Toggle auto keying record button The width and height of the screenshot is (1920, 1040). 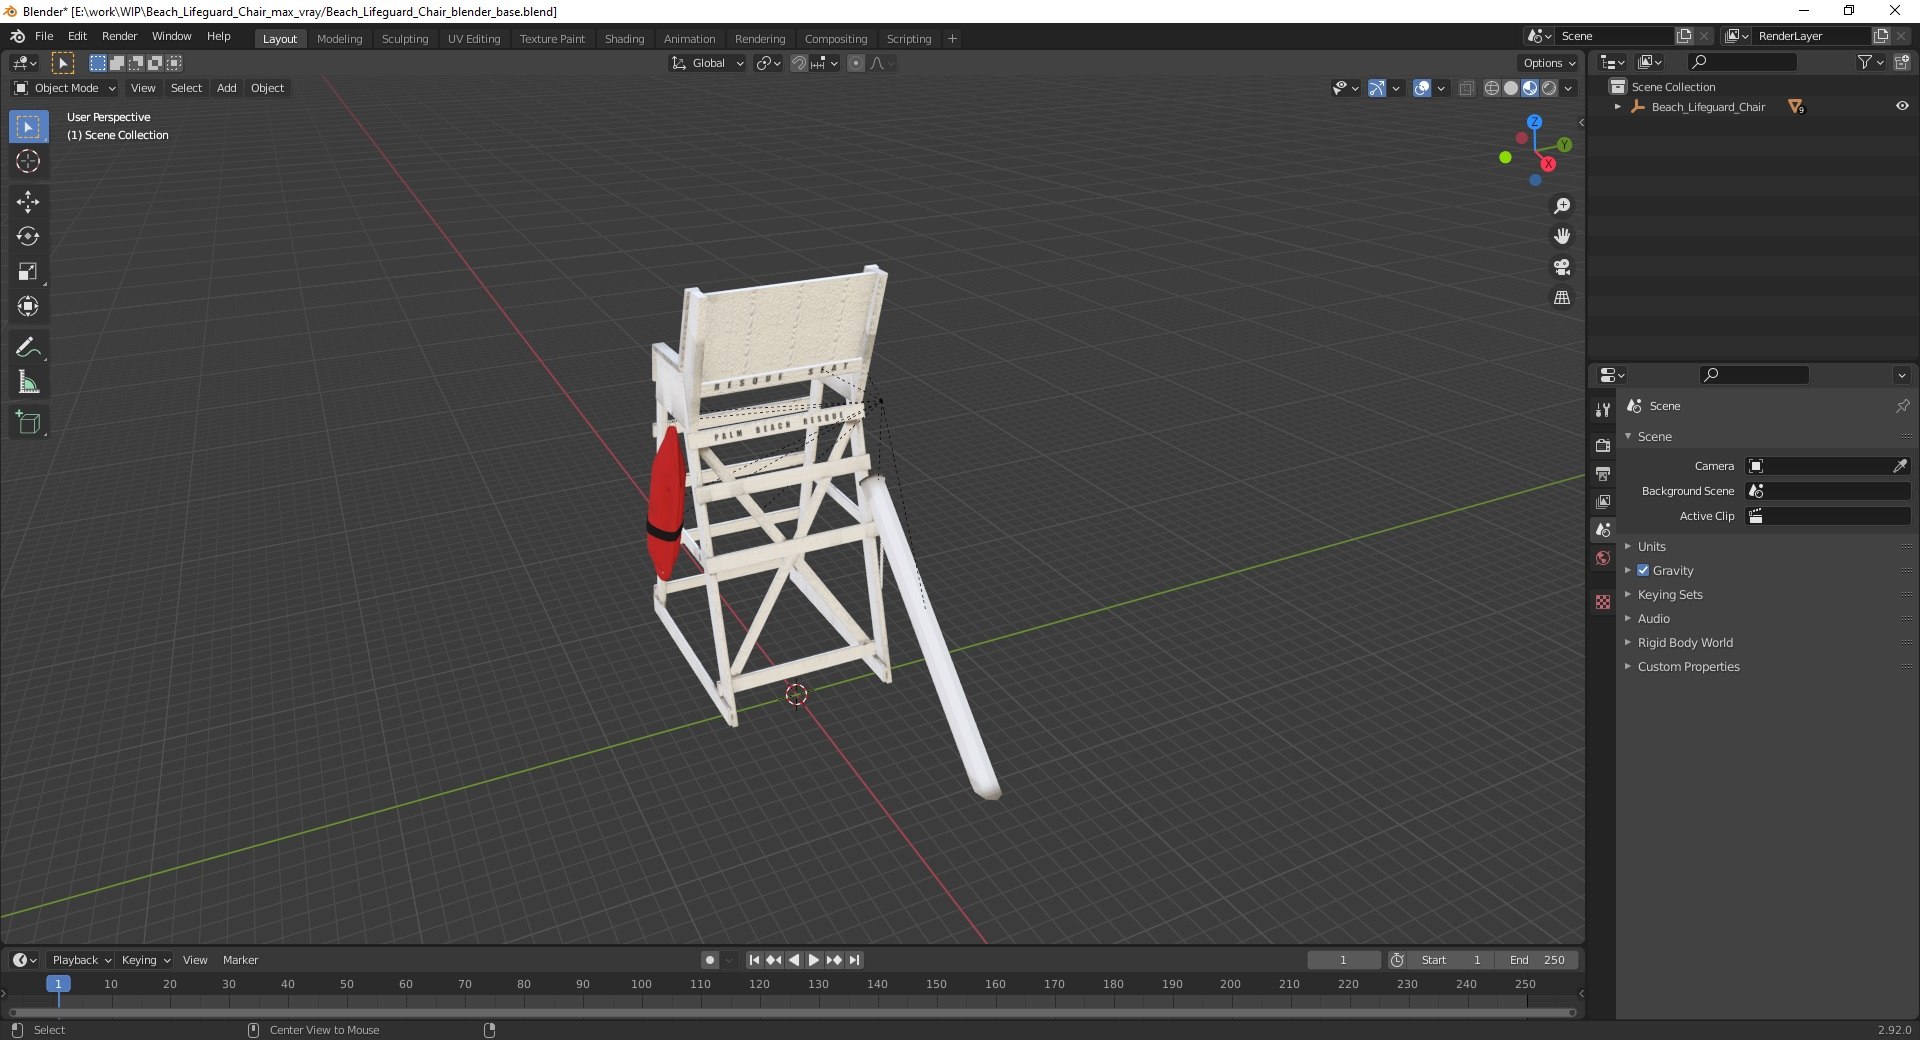coord(710,960)
